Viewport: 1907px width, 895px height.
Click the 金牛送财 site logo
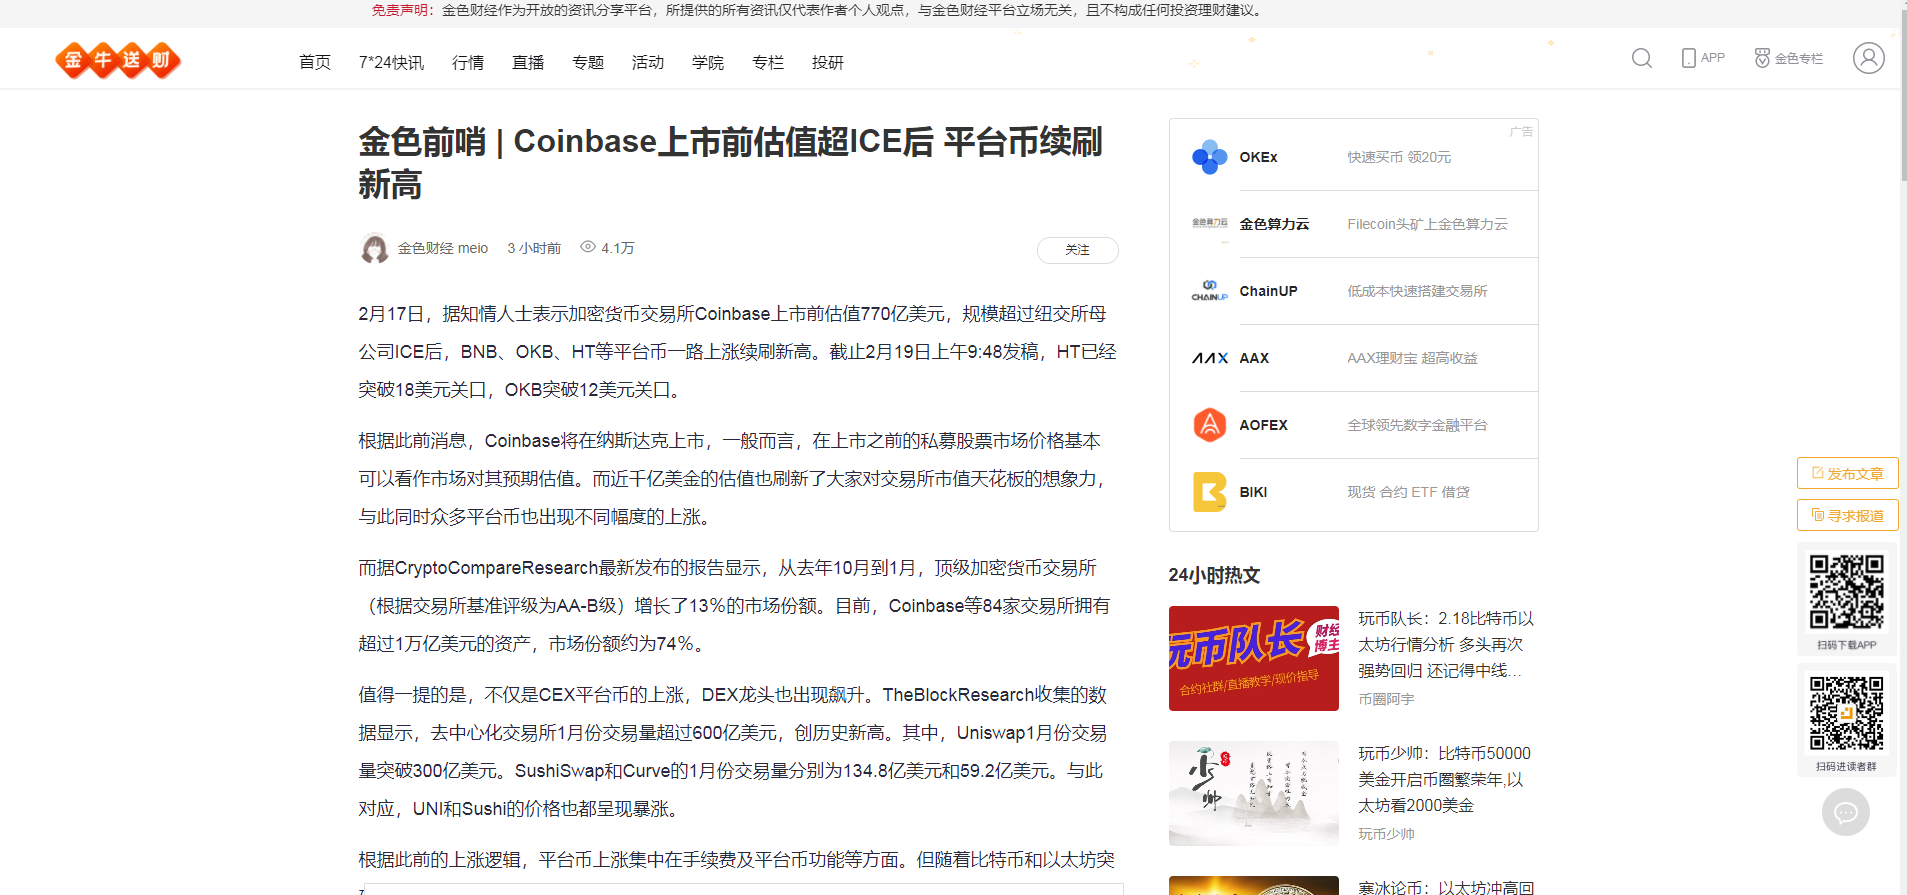click(118, 61)
